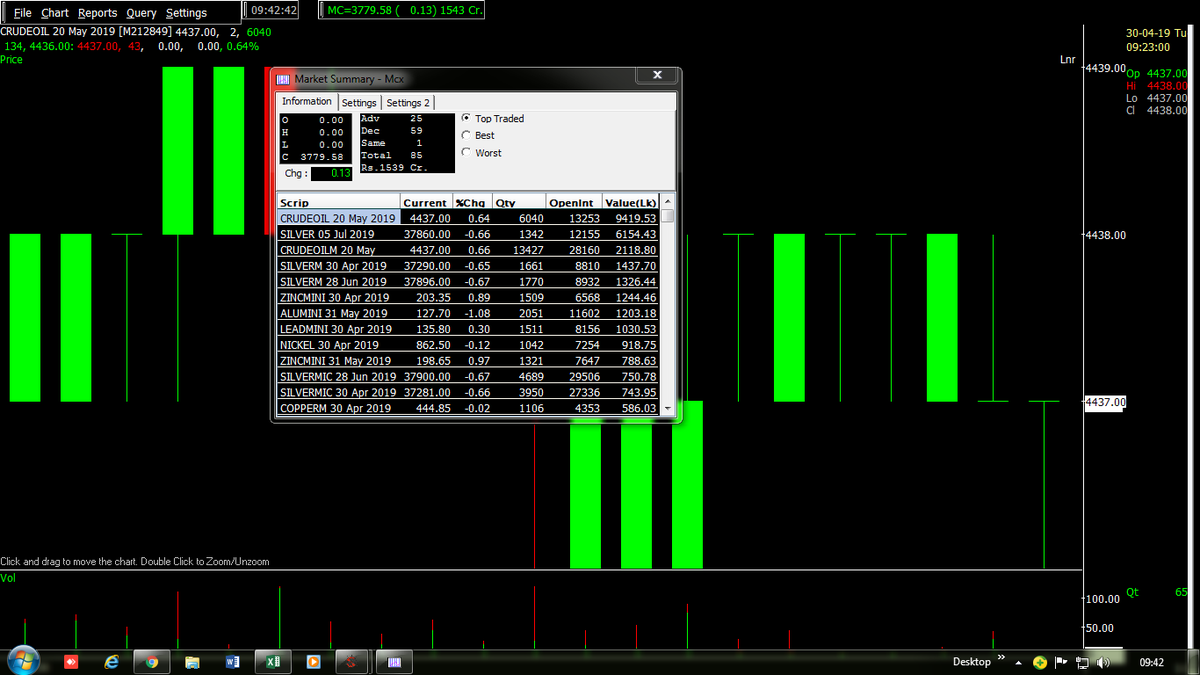Select the SILVERM 28 Jun 2019 row
Screen dimensions: 1200x675
coord(468,281)
